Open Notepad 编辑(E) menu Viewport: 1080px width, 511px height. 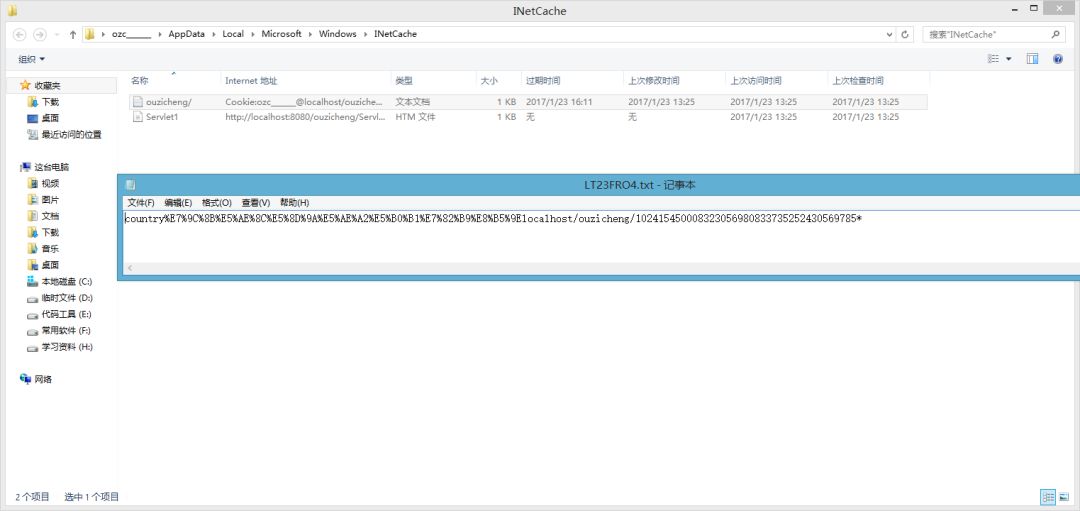tap(178, 203)
